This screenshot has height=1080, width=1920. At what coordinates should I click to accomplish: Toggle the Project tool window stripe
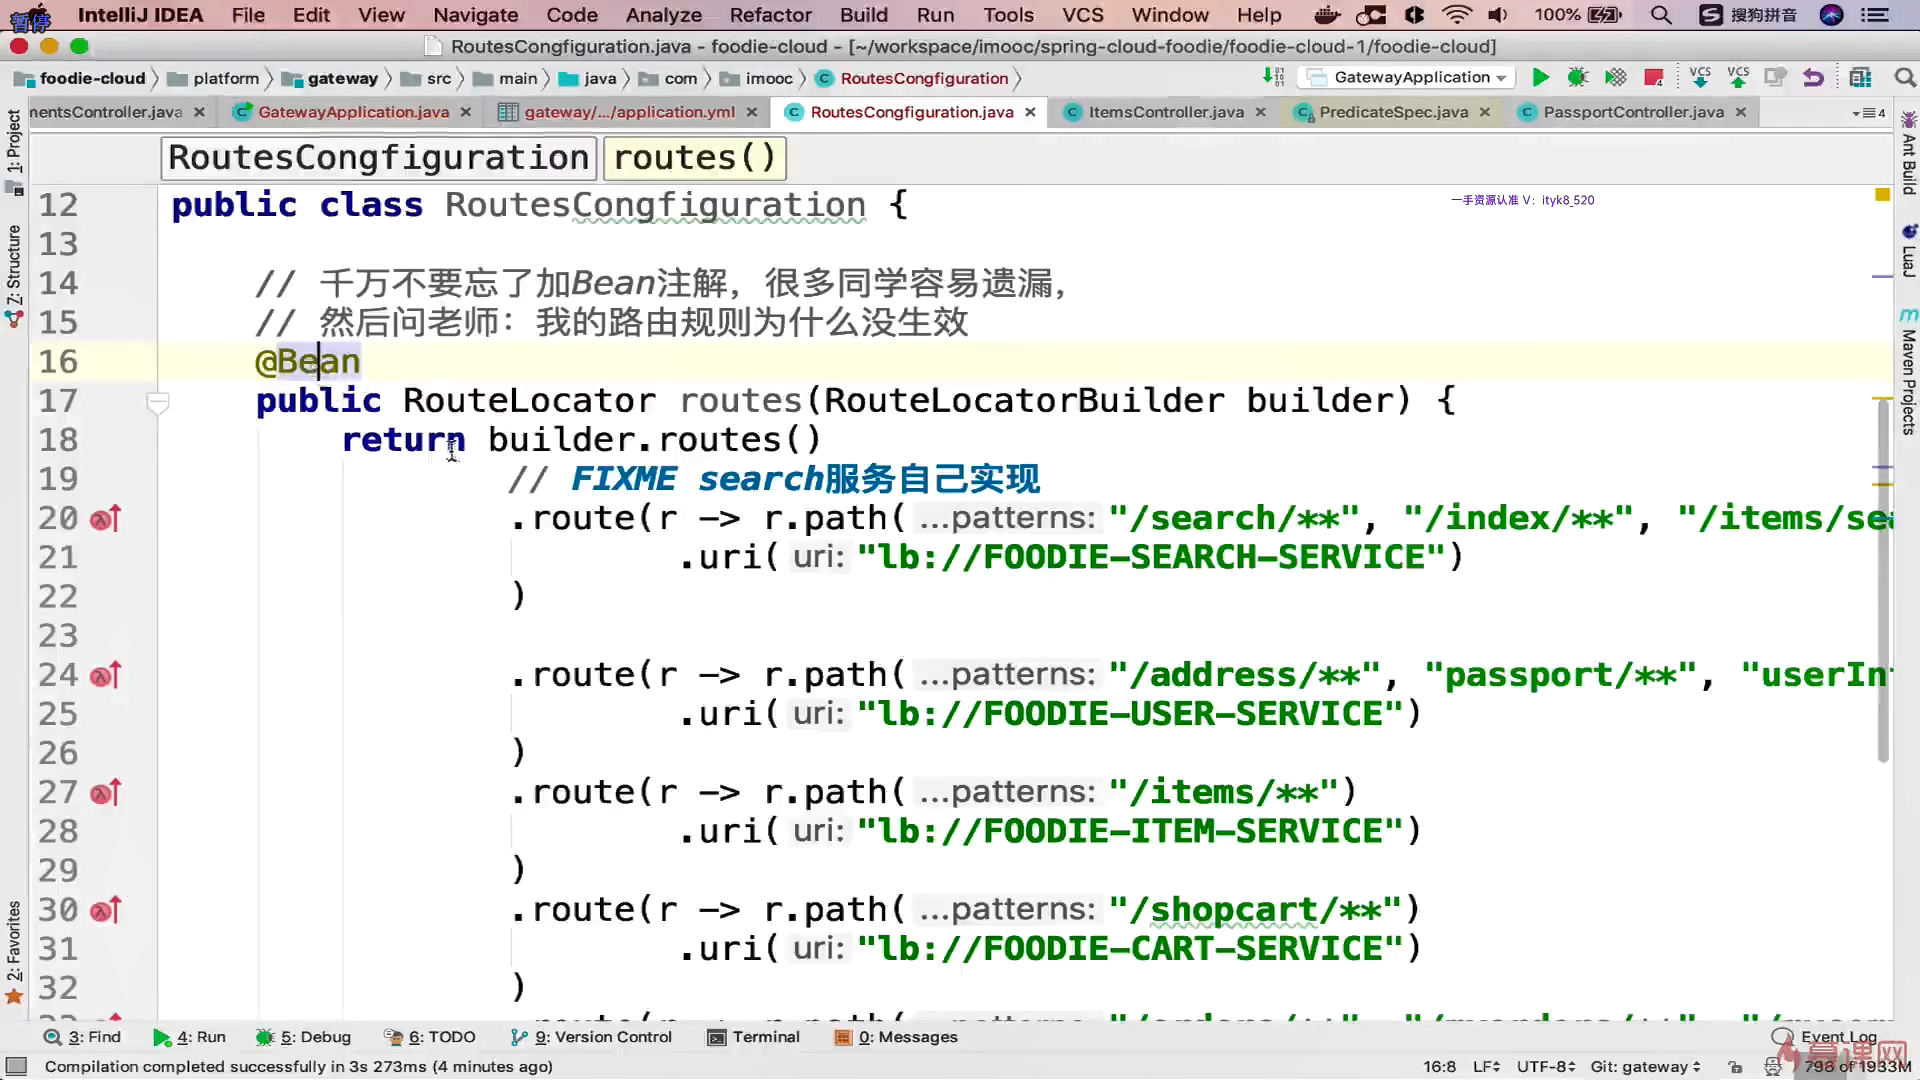point(14,140)
